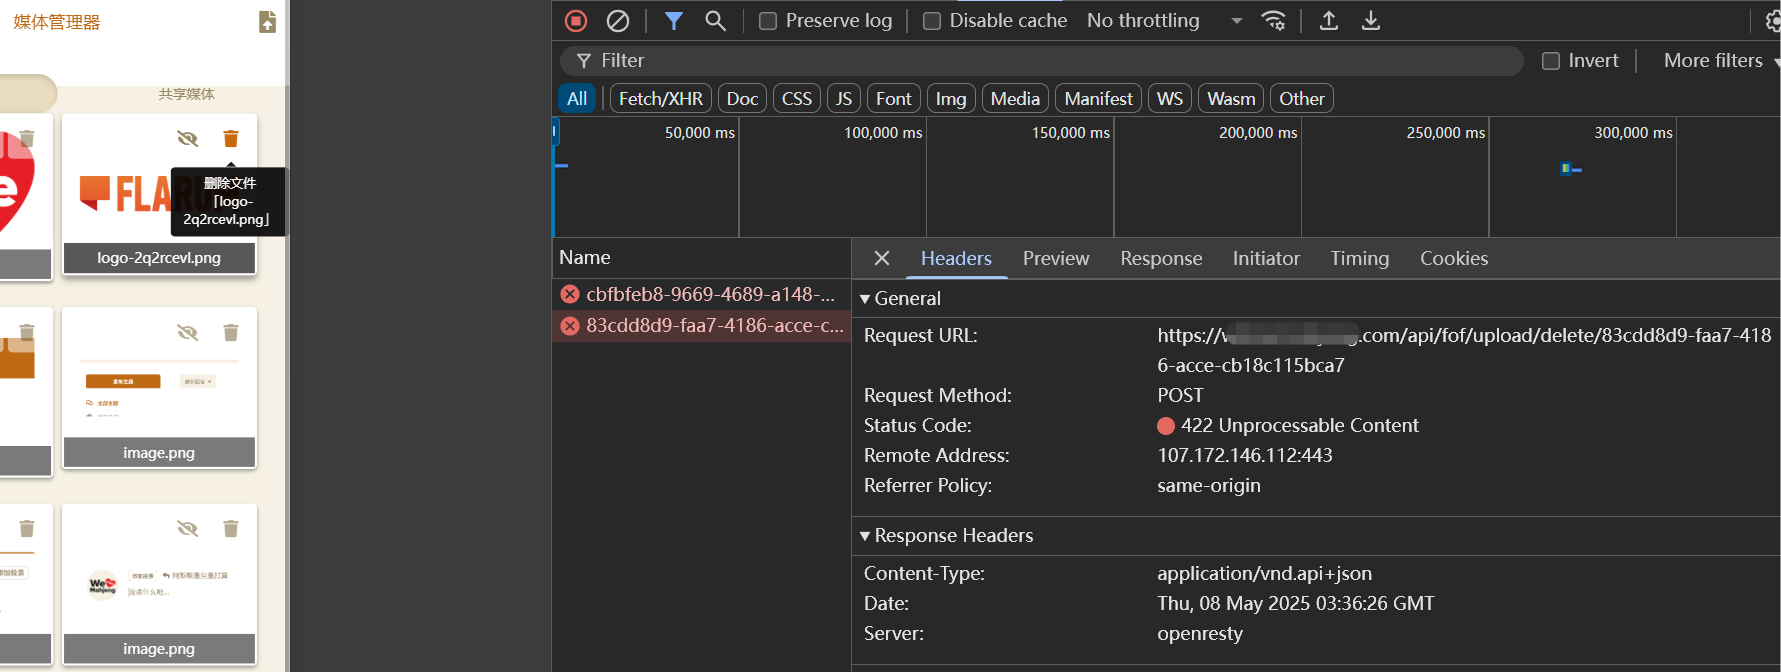Click remote address 107.172.146.112:443
The width and height of the screenshot is (1781, 672).
(x=1245, y=456)
